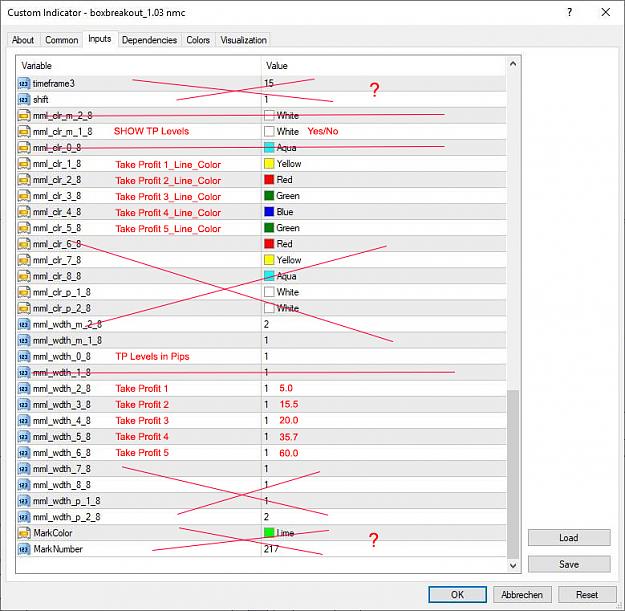Click the help question mark in title bar
Screen dimensions: 625x611
[x=570, y=13]
